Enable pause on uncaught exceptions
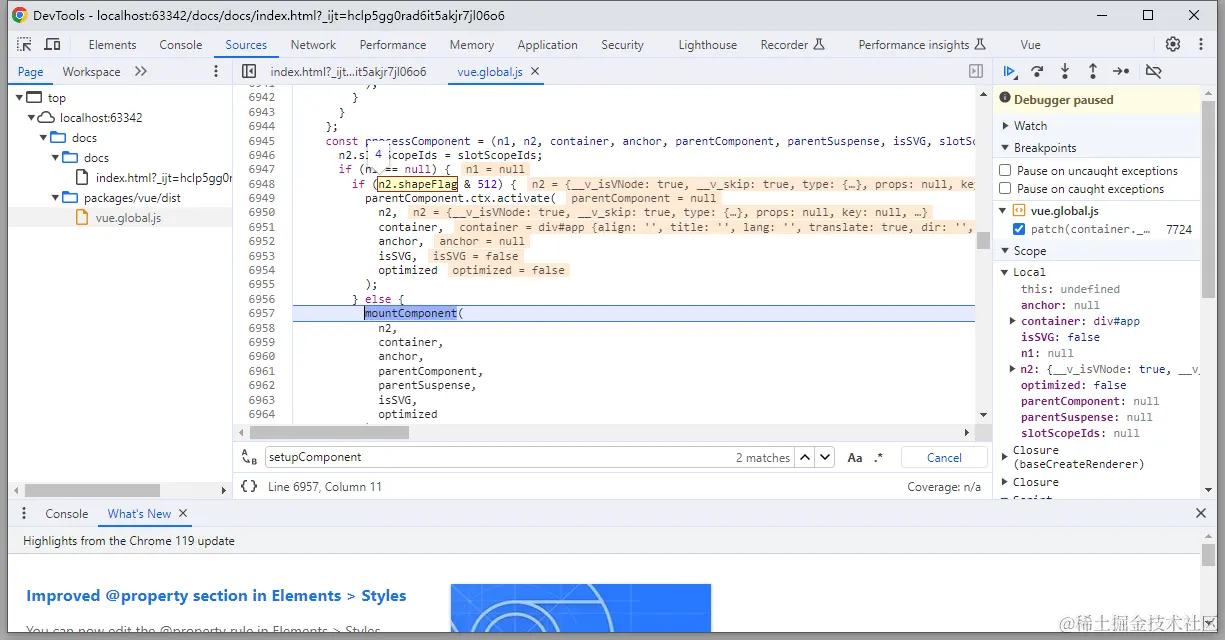Screen dimensions: 1225x640 (x=1006, y=171)
